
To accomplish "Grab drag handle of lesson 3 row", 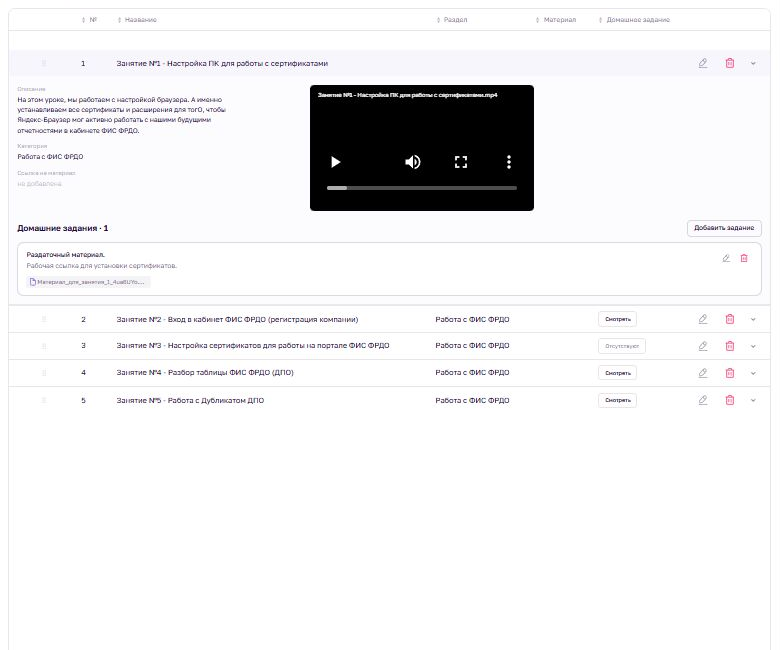I will click(44, 346).
